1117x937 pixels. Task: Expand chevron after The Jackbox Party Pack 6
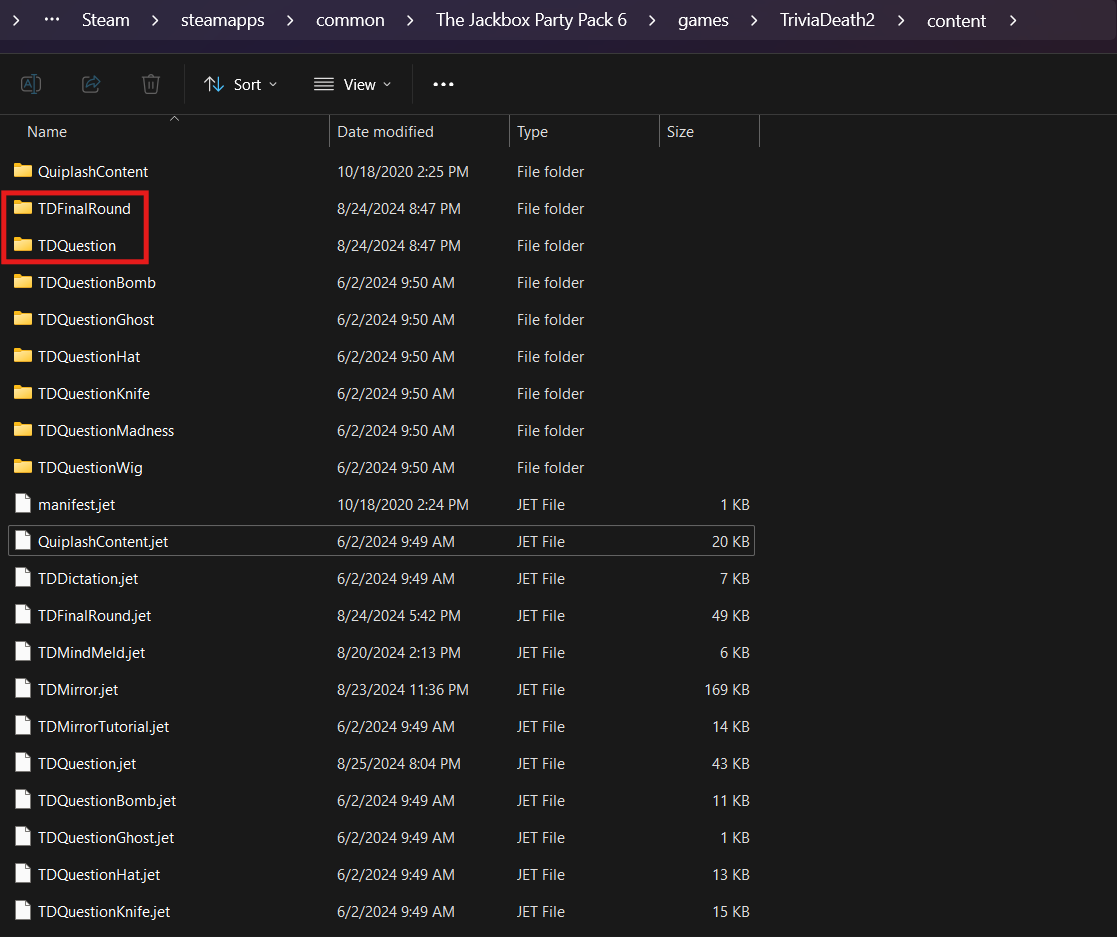(652, 21)
